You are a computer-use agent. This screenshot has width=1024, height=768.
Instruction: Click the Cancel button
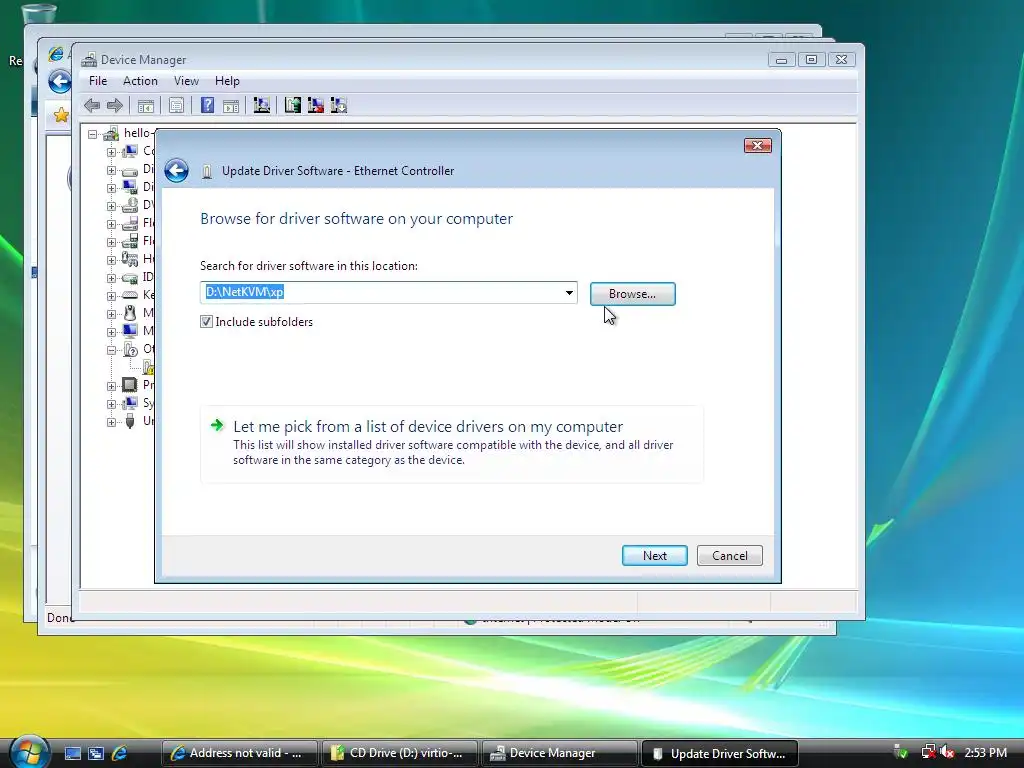[x=729, y=556]
